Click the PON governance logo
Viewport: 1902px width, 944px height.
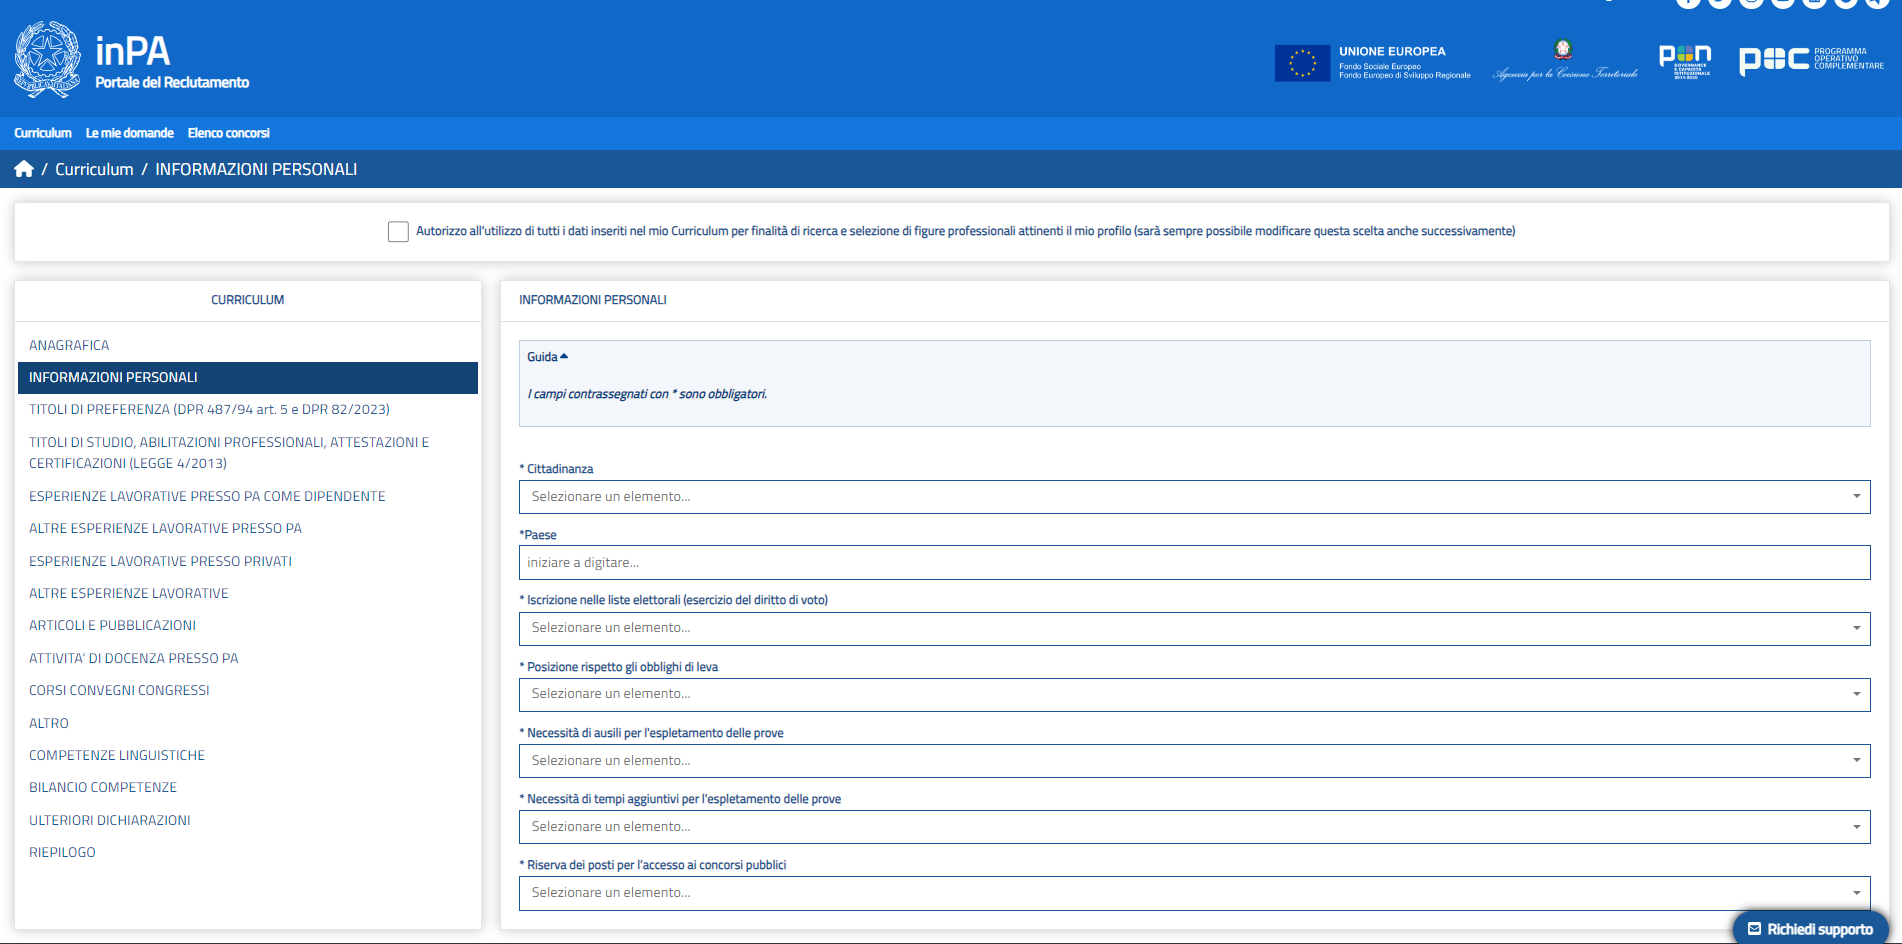coord(1685,61)
